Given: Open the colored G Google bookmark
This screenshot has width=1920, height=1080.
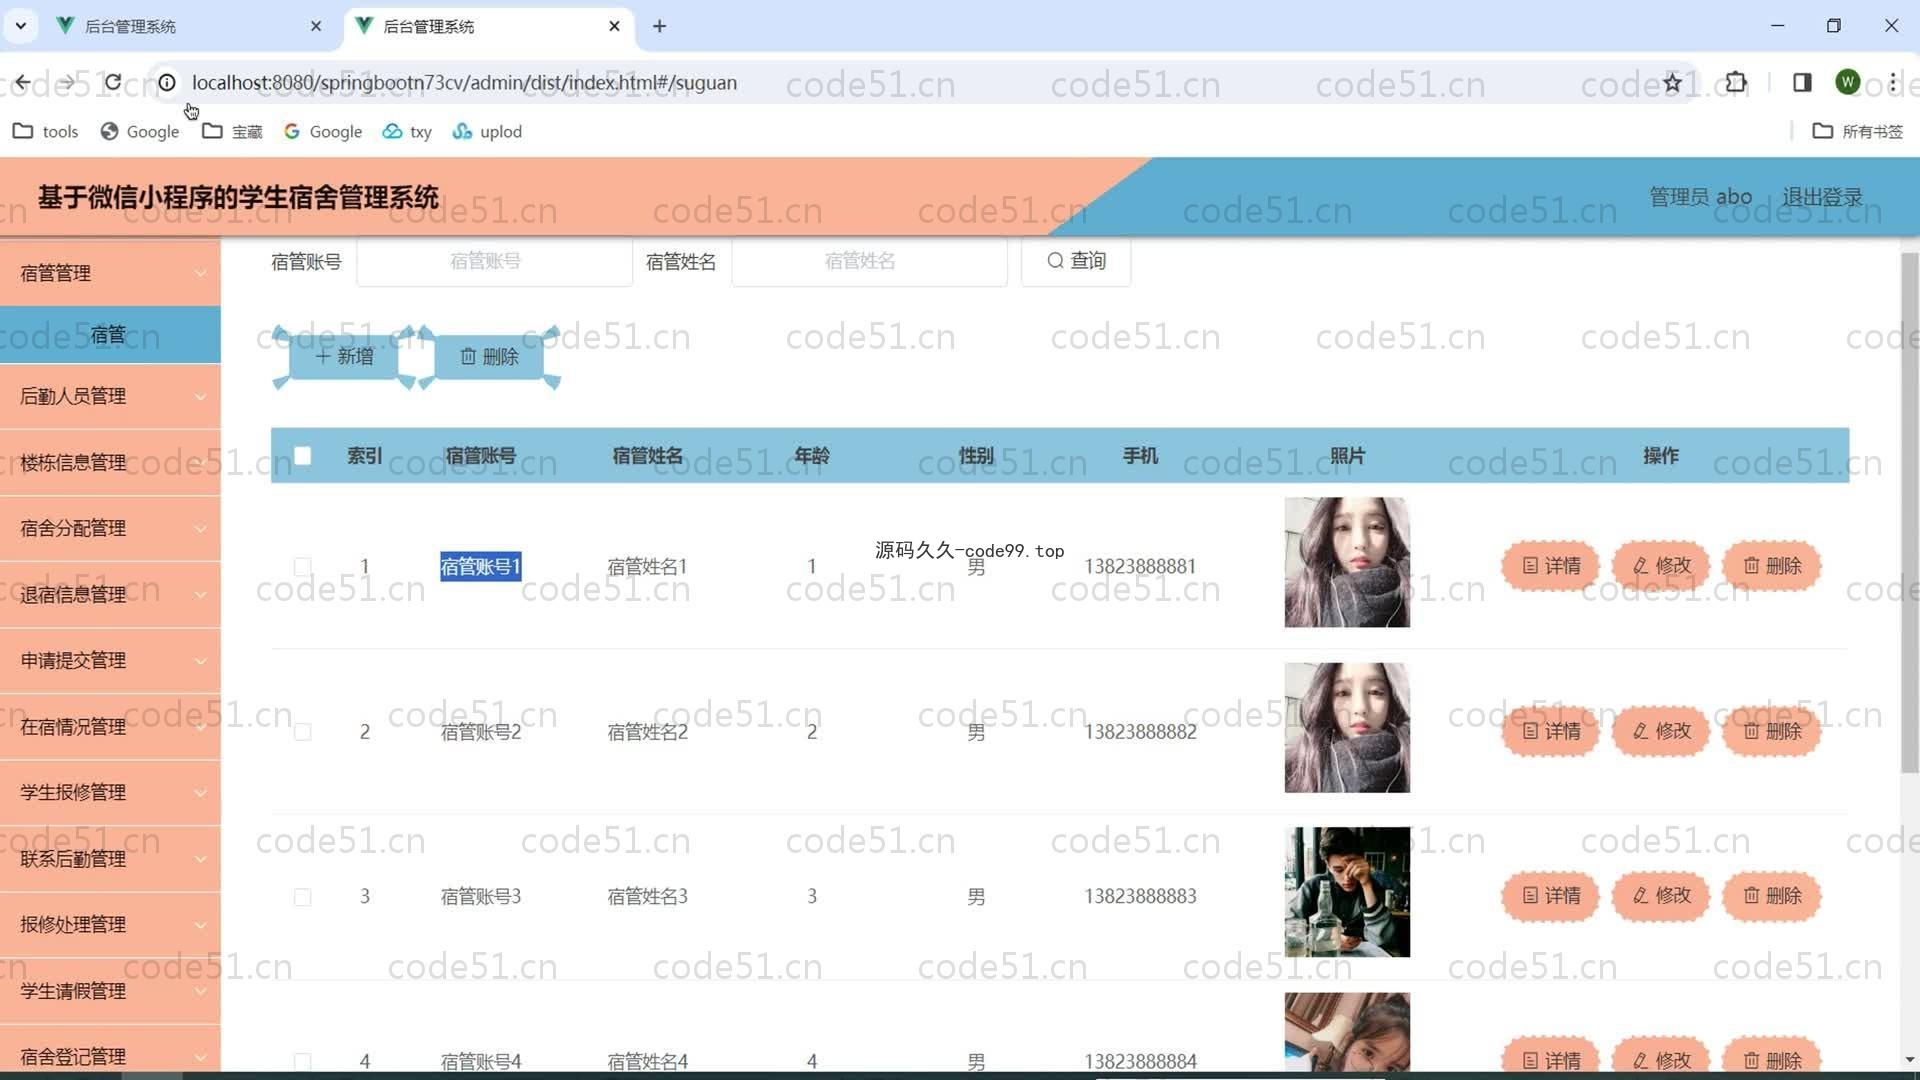Looking at the screenshot, I should click(323, 131).
